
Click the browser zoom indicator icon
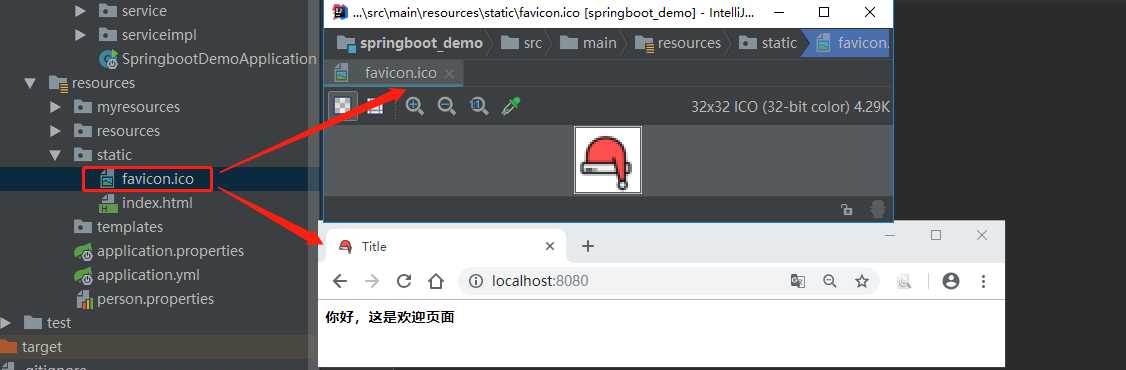pos(829,281)
